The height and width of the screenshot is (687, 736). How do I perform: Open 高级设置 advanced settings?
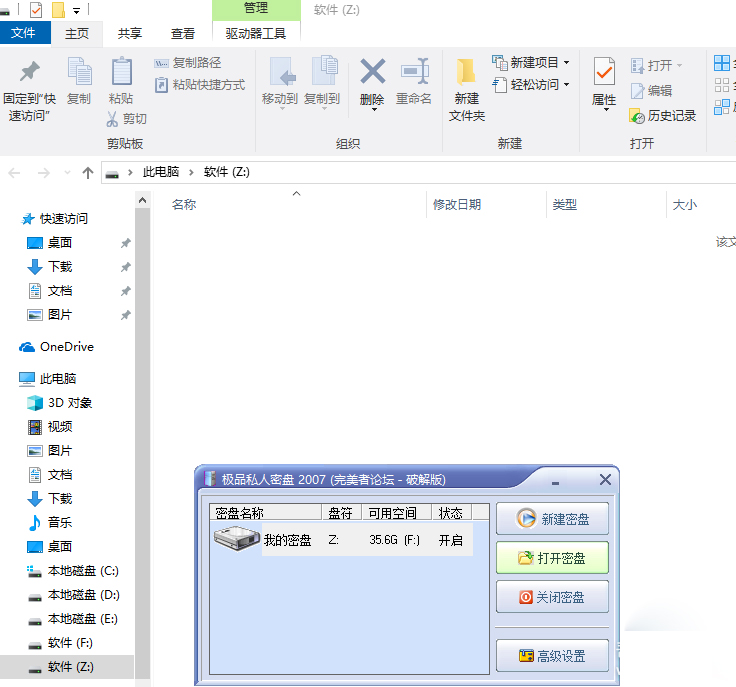(x=552, y=656)
